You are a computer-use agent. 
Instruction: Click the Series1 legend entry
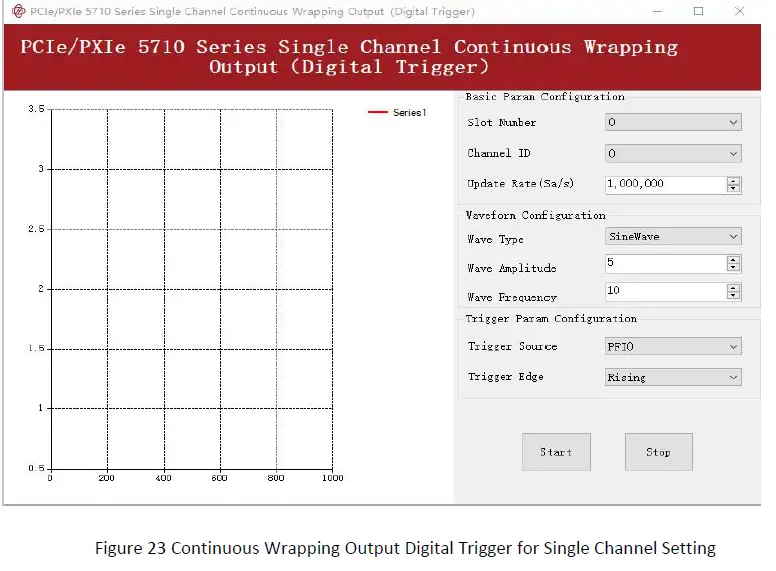point(397,112)
